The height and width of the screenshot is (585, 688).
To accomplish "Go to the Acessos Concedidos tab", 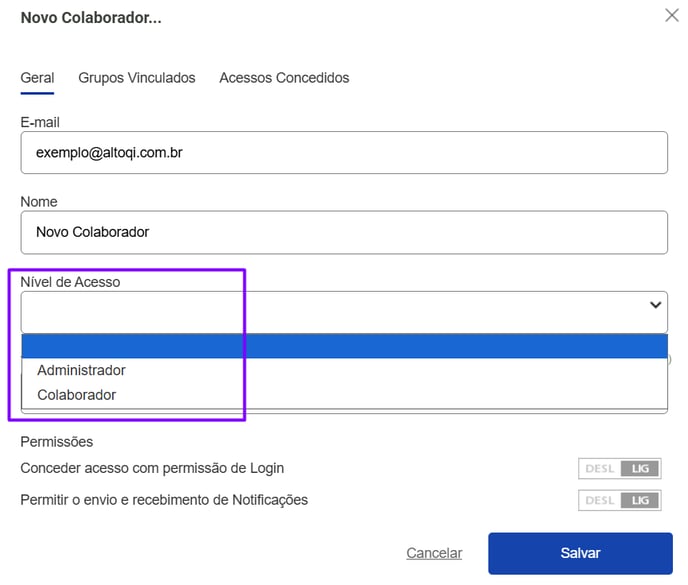I will pos(284,78).
